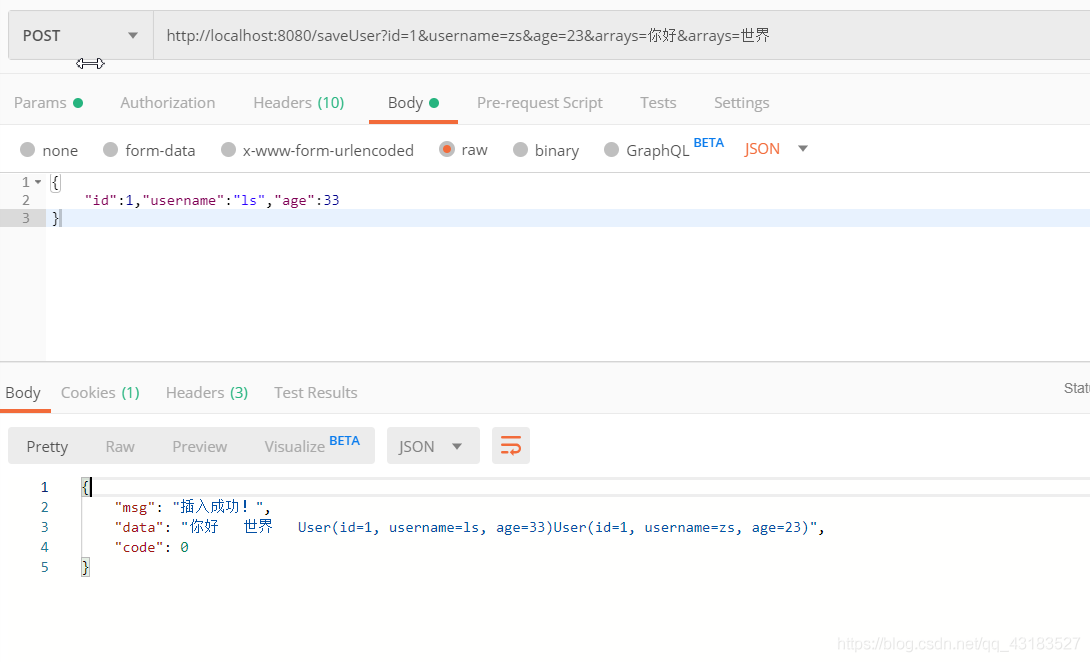Open the request body JSON format dropdown
Viewport: 1090px width, 662px height.
776,149
